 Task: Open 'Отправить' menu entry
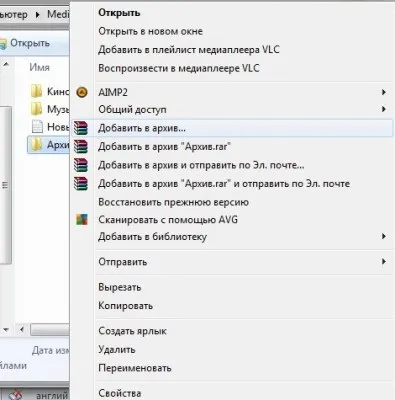point(232,262)
